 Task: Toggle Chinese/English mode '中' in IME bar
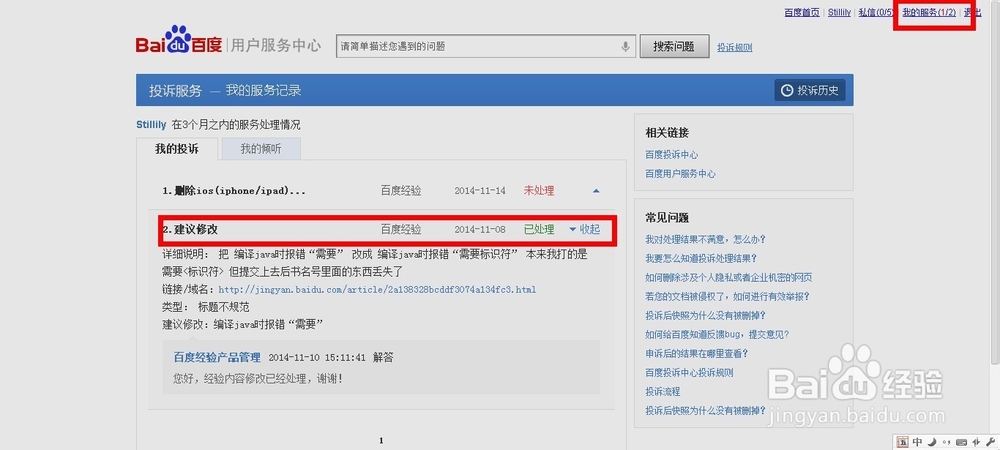(918, 442)
